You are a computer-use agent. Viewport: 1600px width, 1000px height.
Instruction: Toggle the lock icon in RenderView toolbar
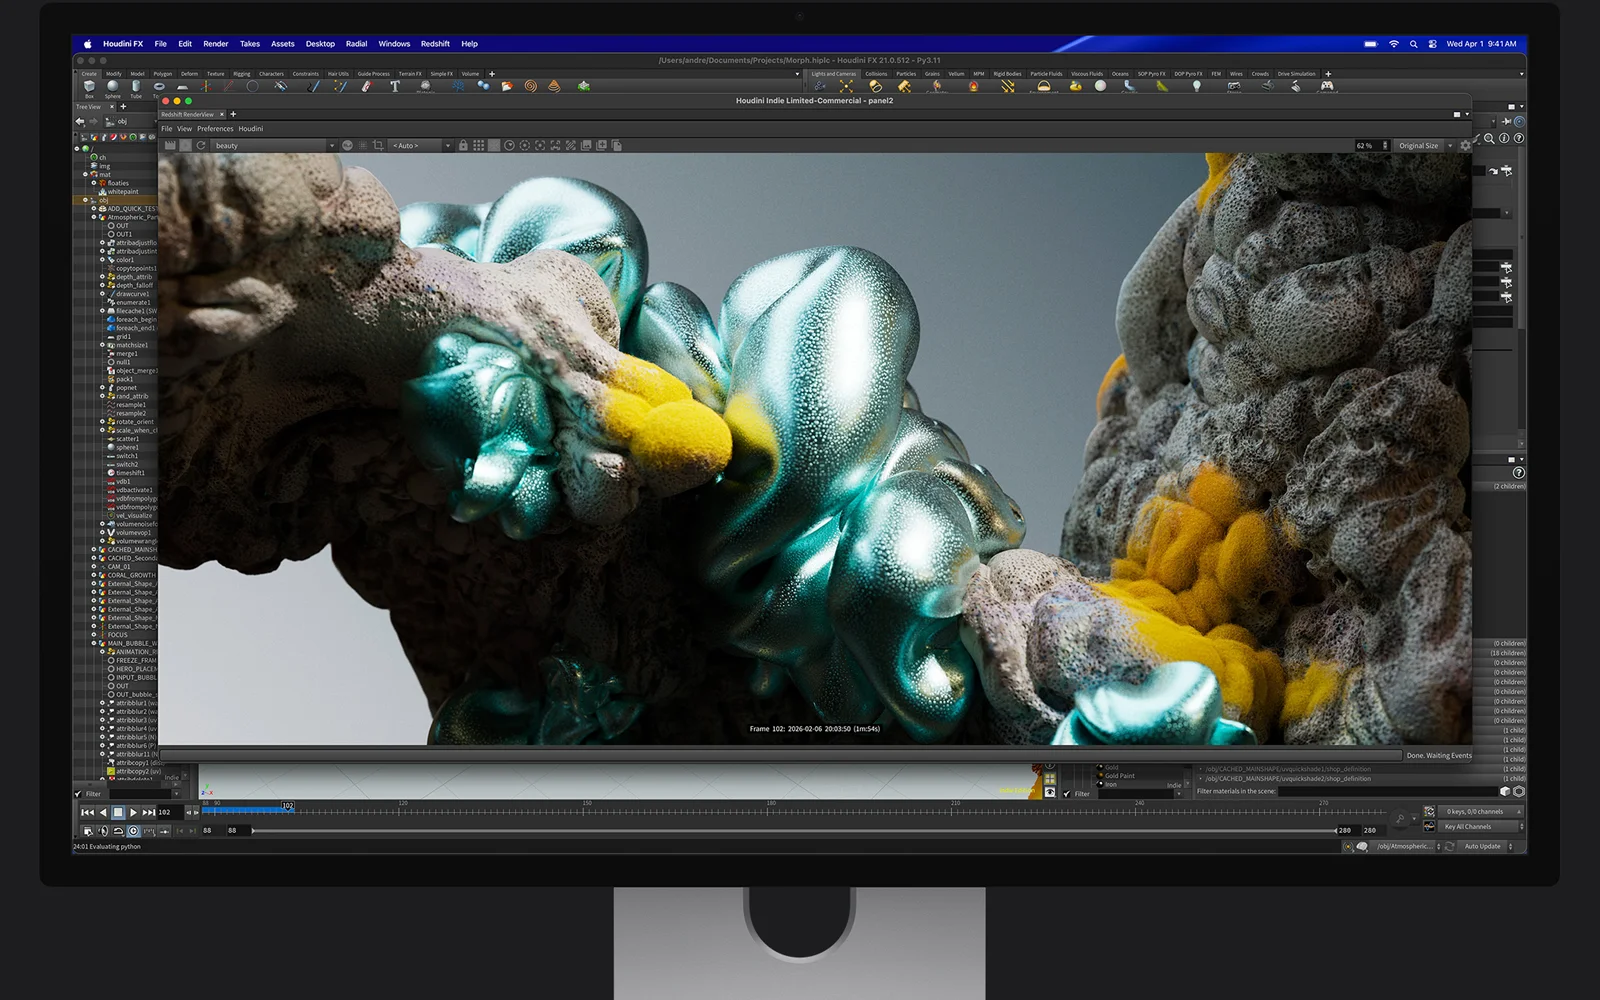coord(463,146)
